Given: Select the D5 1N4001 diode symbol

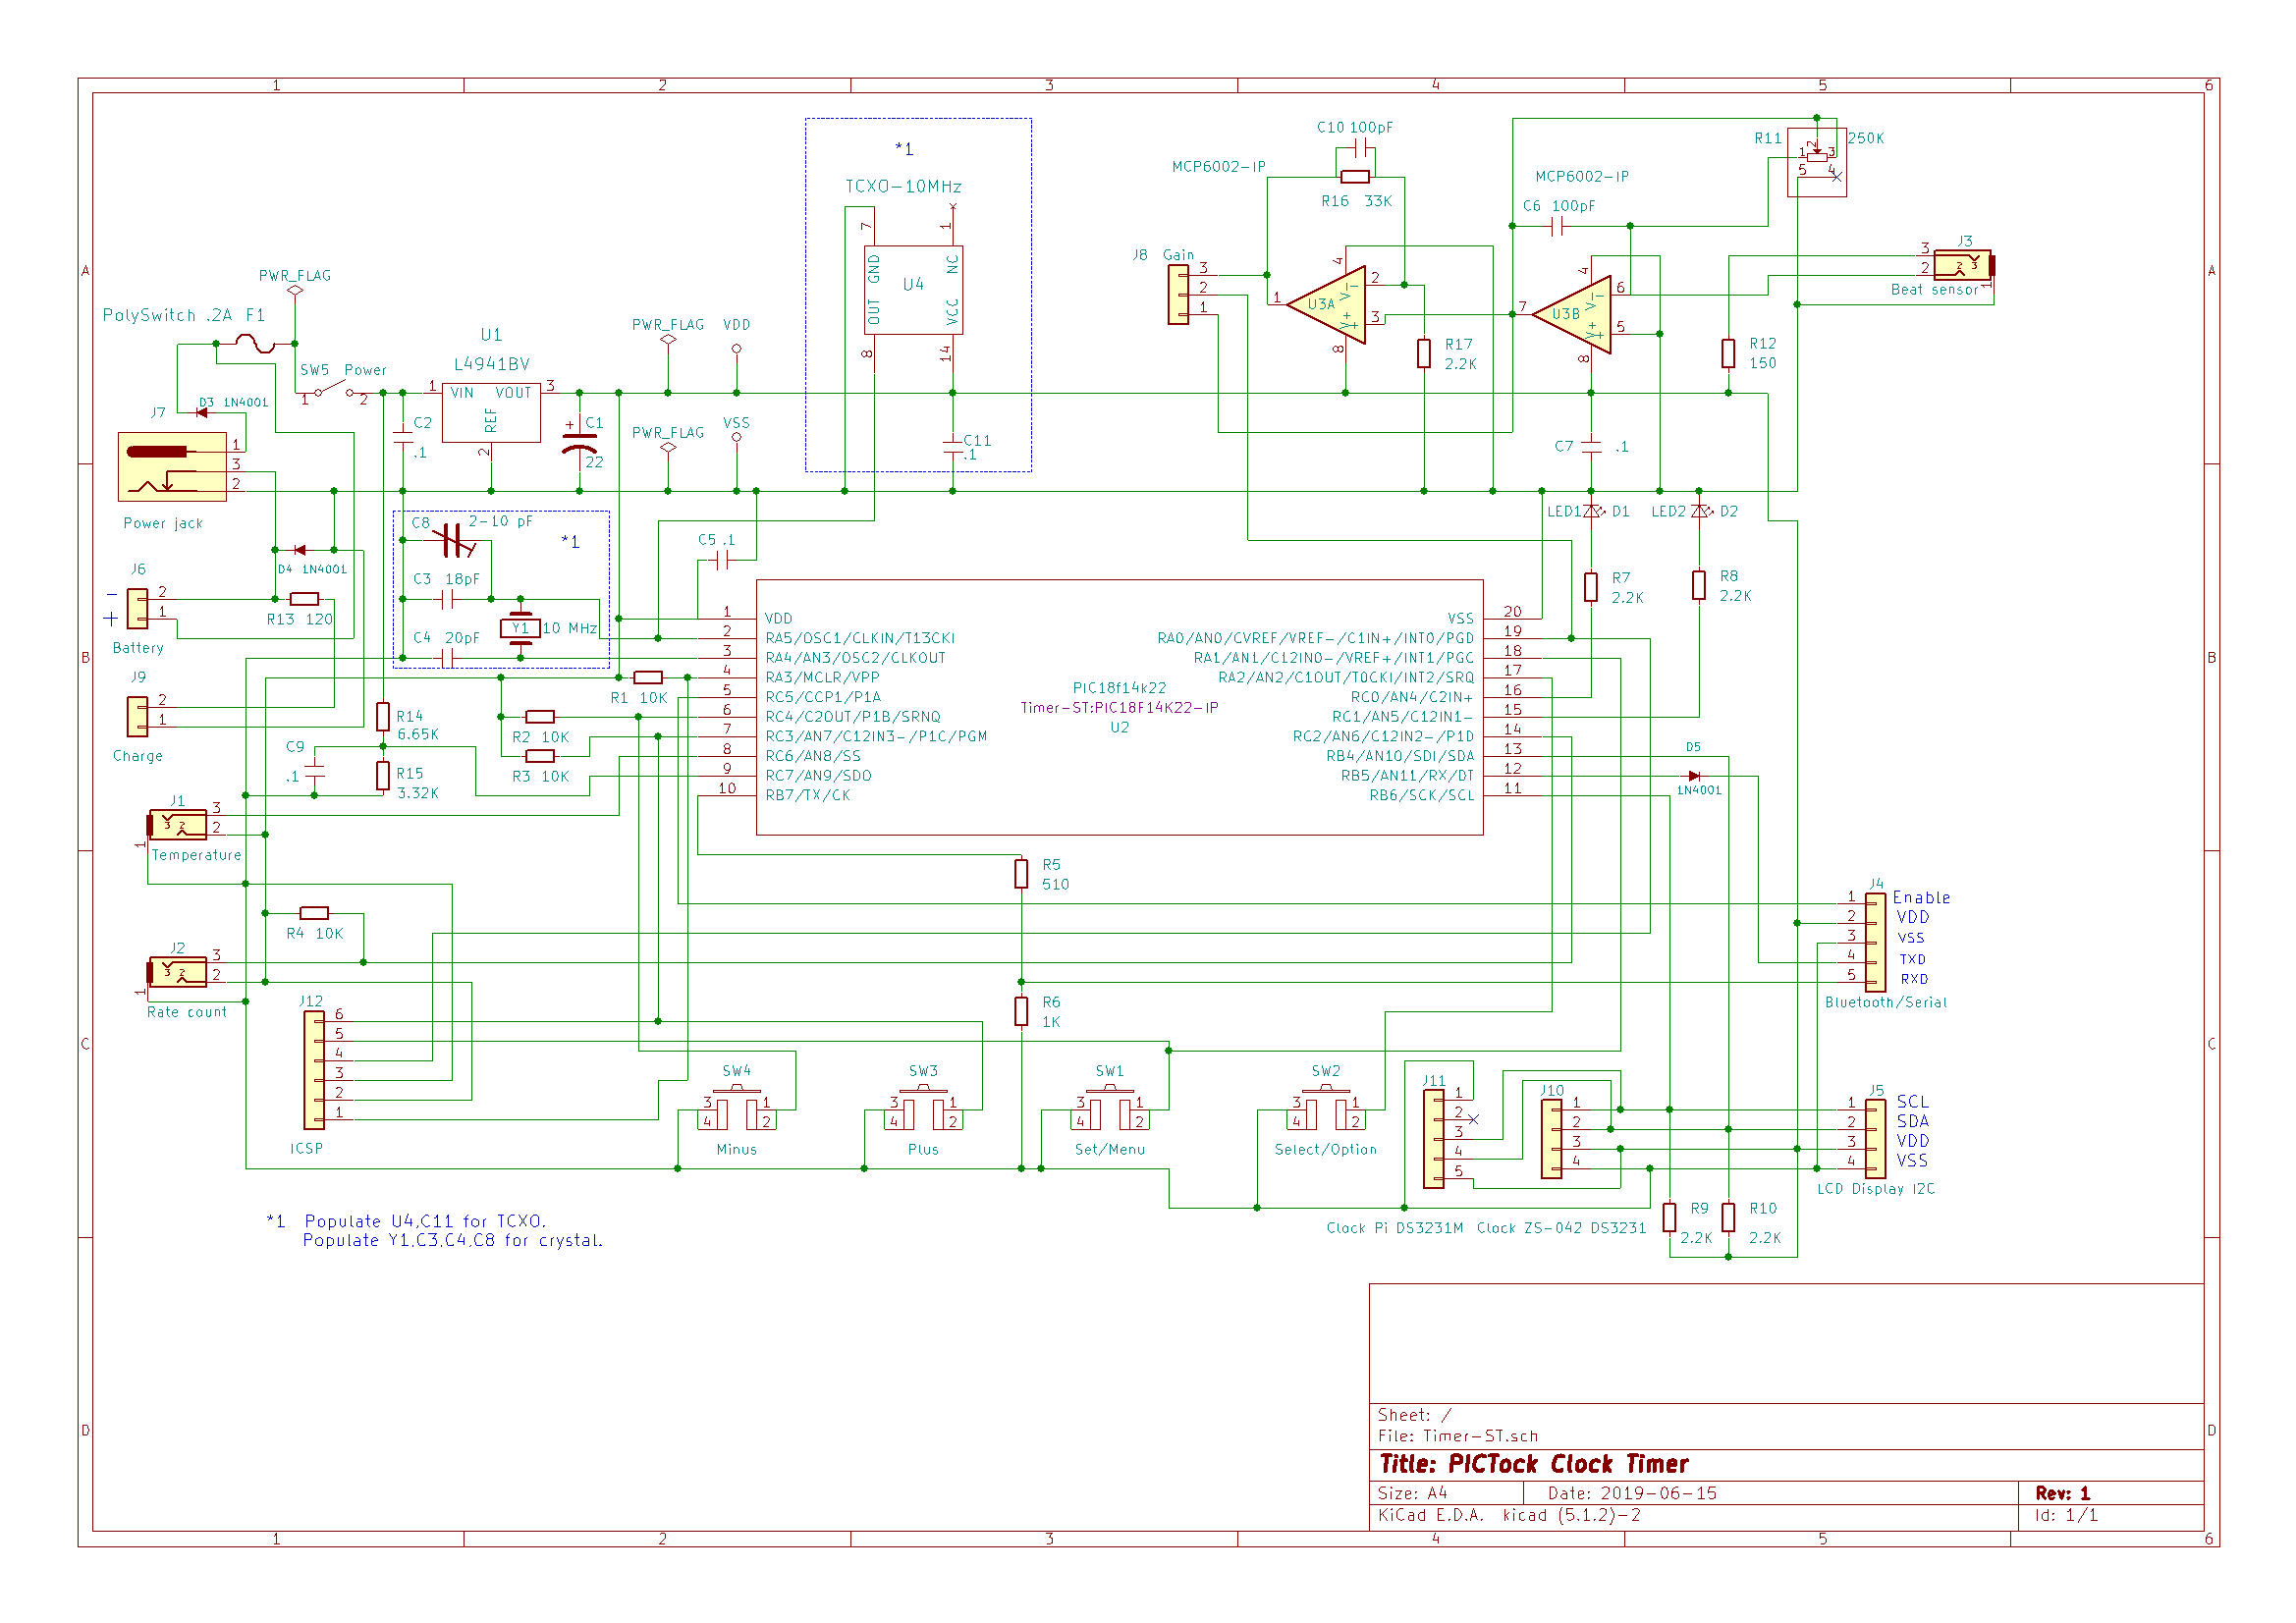Looking at the screenshot, I should pos(1693,776).
